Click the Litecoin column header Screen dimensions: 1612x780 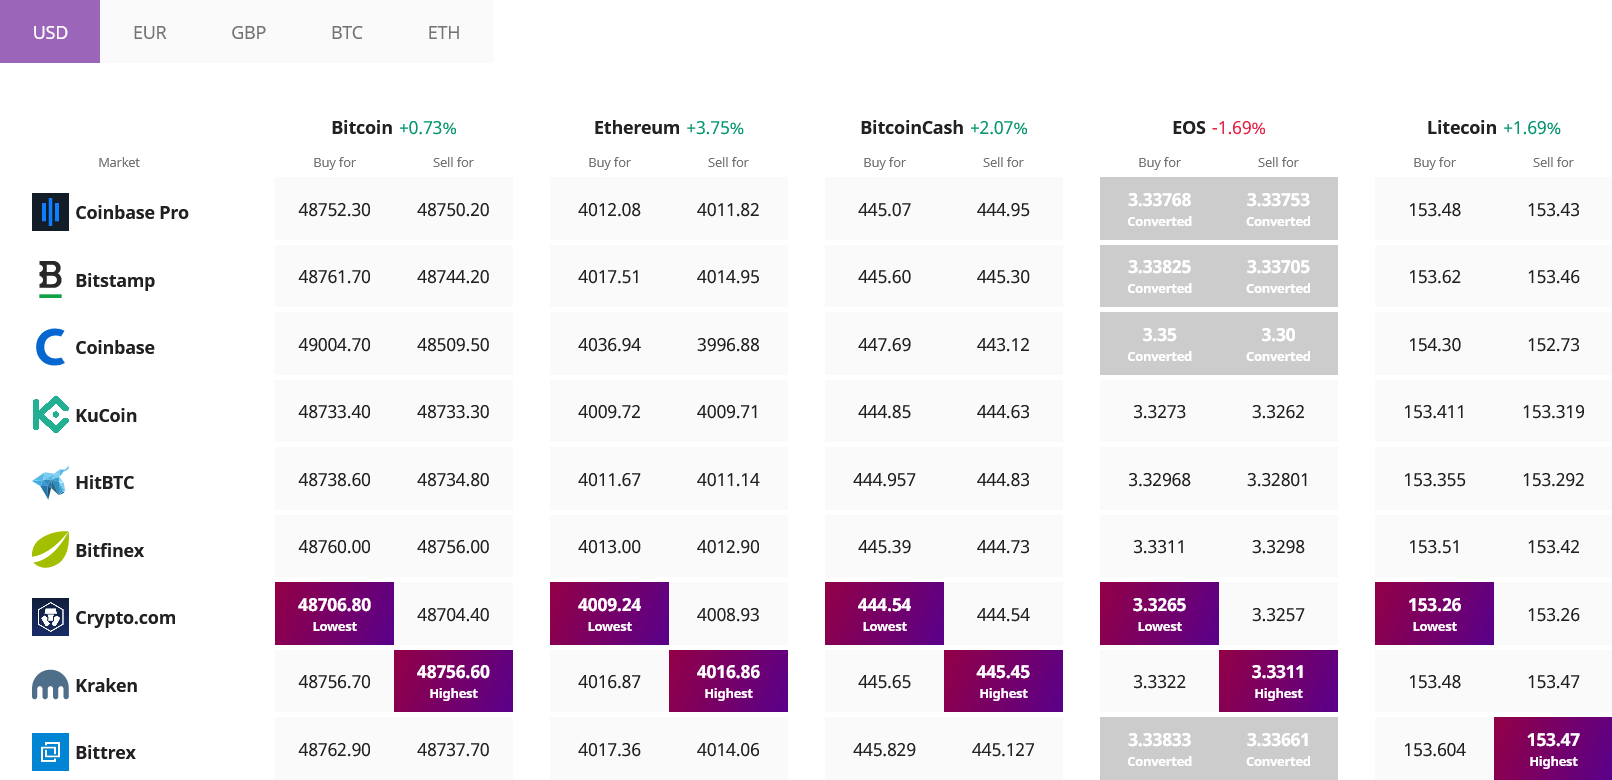click(1462, 128)
